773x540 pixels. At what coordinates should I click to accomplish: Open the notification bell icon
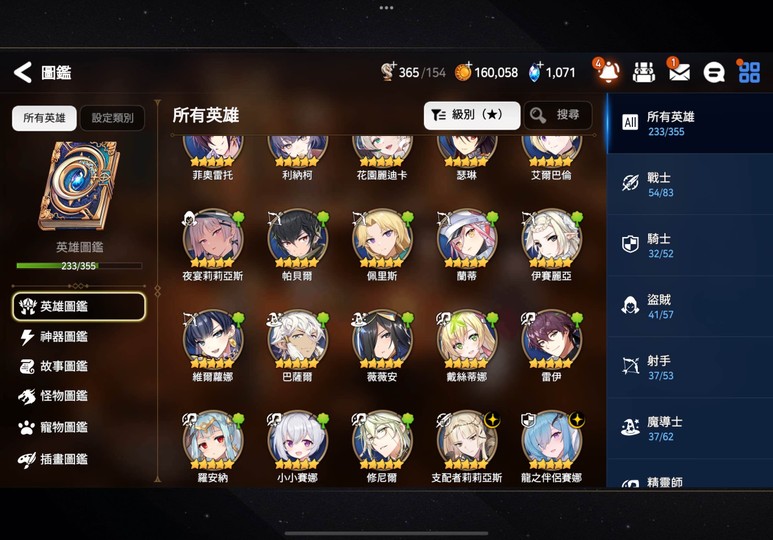(608, 72)
